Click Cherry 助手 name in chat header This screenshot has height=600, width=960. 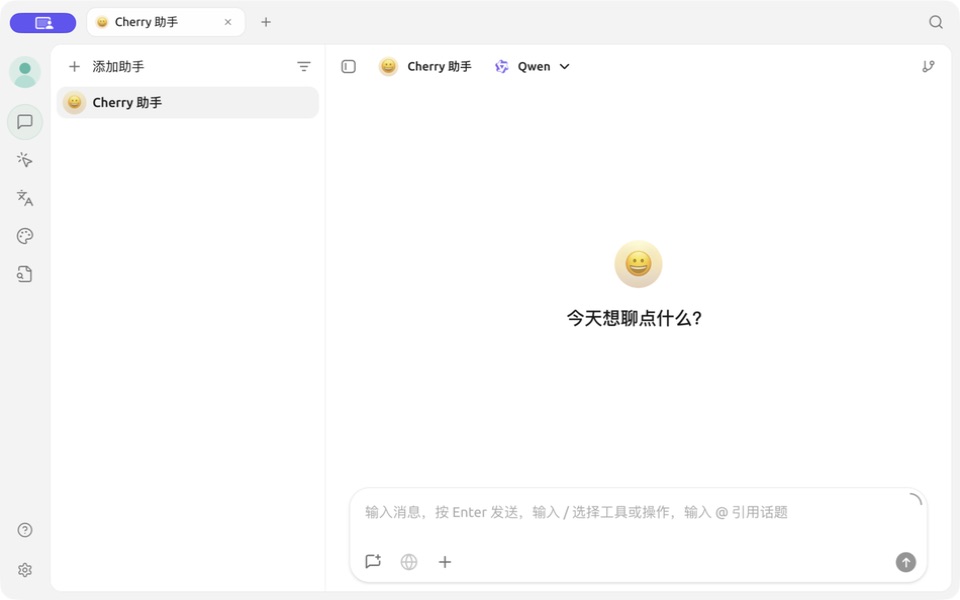(x=440, y=66)
